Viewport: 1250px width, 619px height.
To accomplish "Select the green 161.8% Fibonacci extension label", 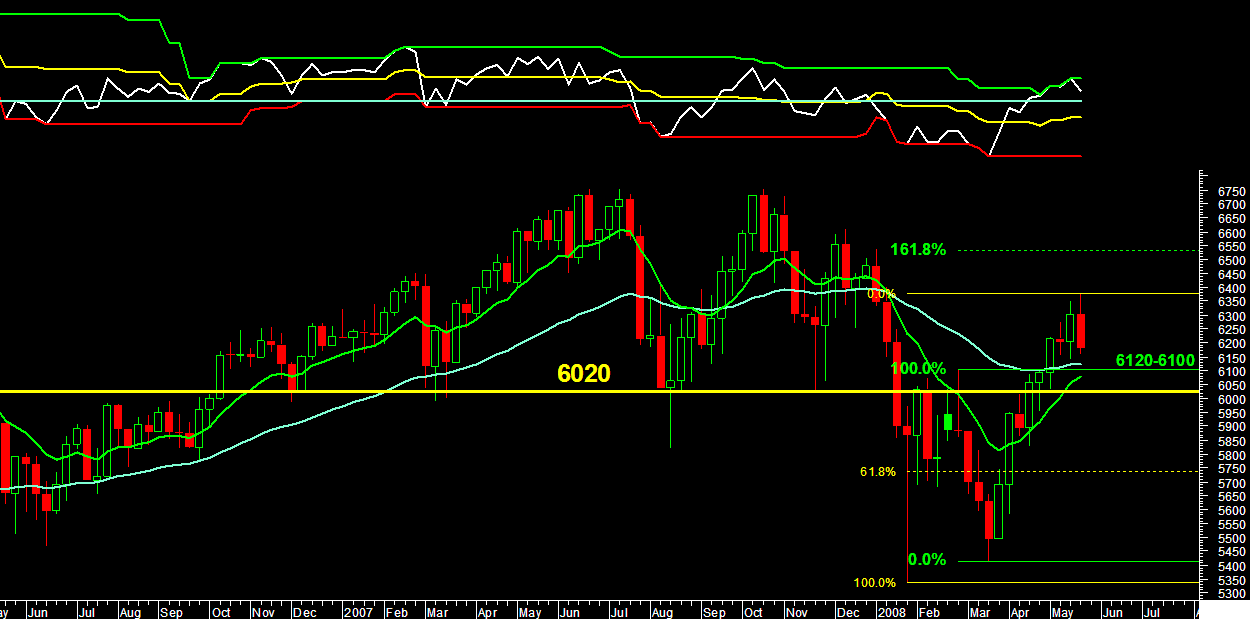I will coord(918,250).
